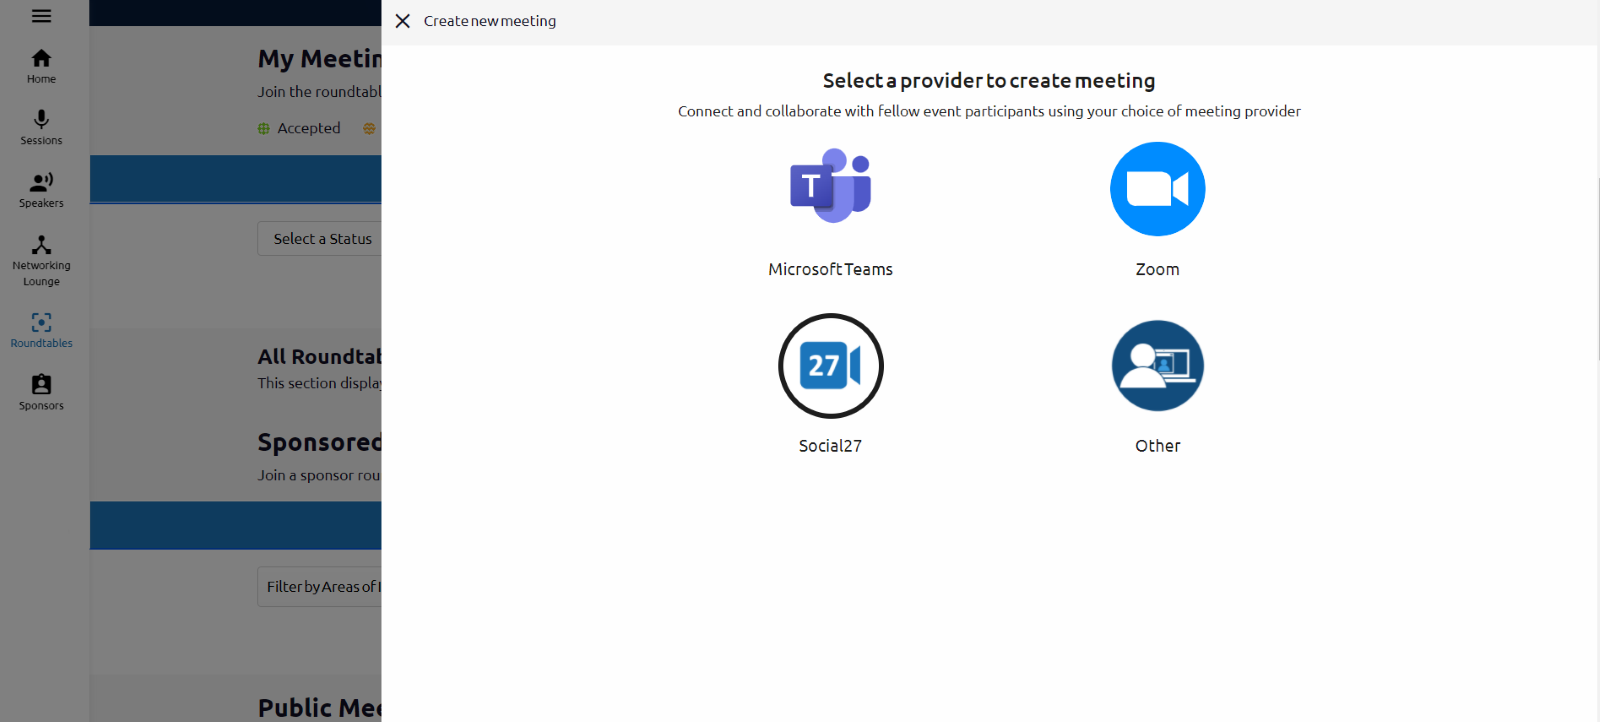Viewport: 1600px width, 722px height.
Task: Click 'Select a provider to create meeting' heading
Action: 989,80
